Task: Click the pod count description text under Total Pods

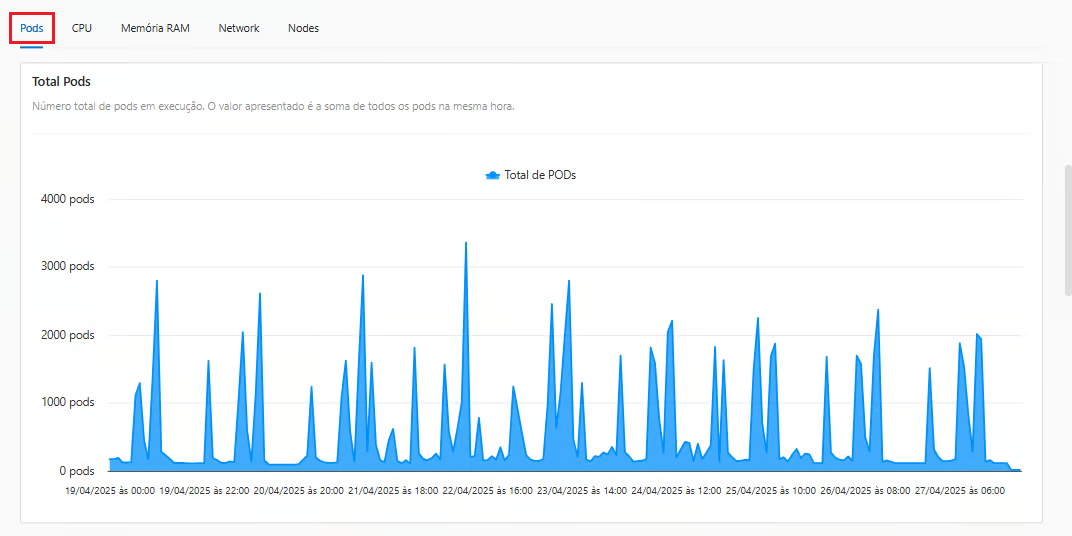Action: coord(273,106)
